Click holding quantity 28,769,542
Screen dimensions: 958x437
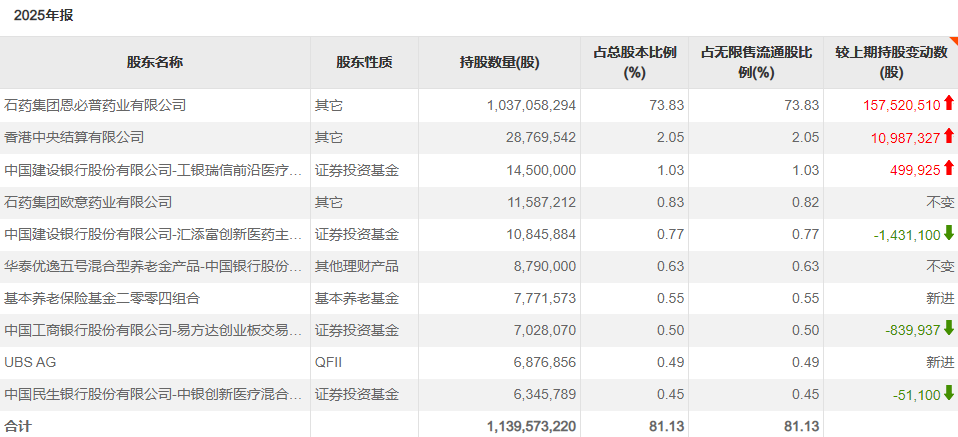coord(540,138)
